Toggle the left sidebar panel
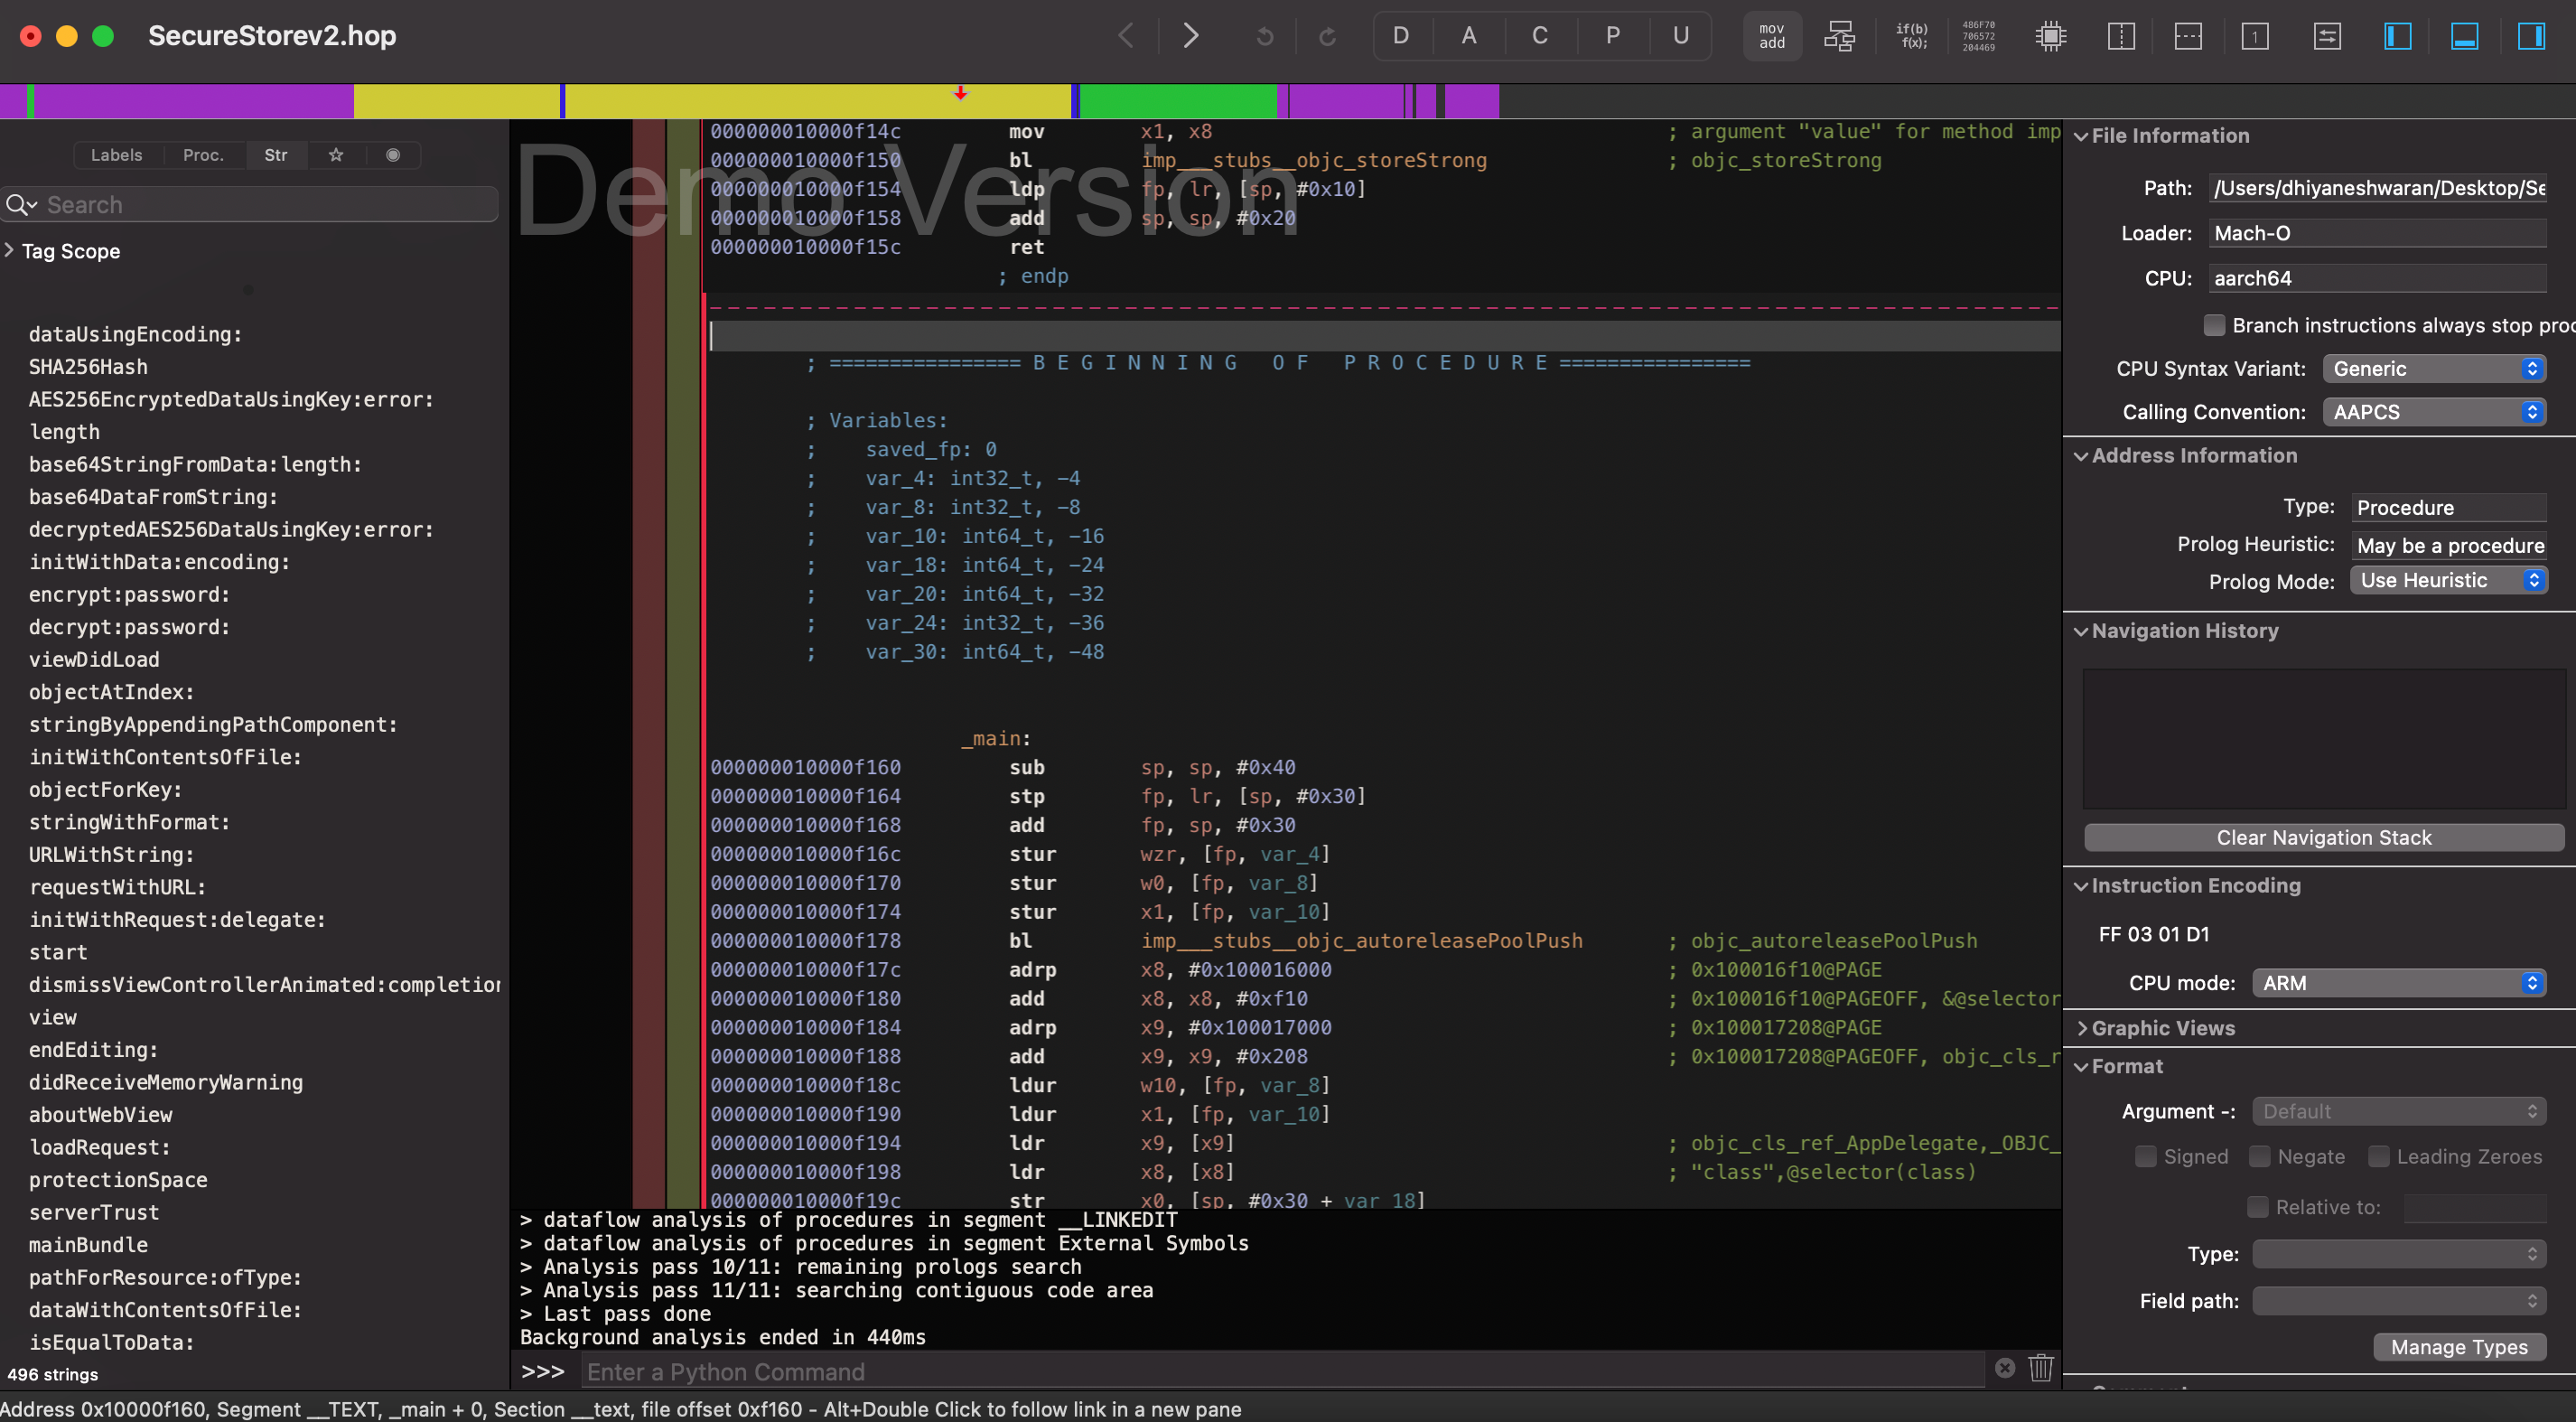Image resolution: width=2576 pixels, height=1422 pixels. [2398, 36]
